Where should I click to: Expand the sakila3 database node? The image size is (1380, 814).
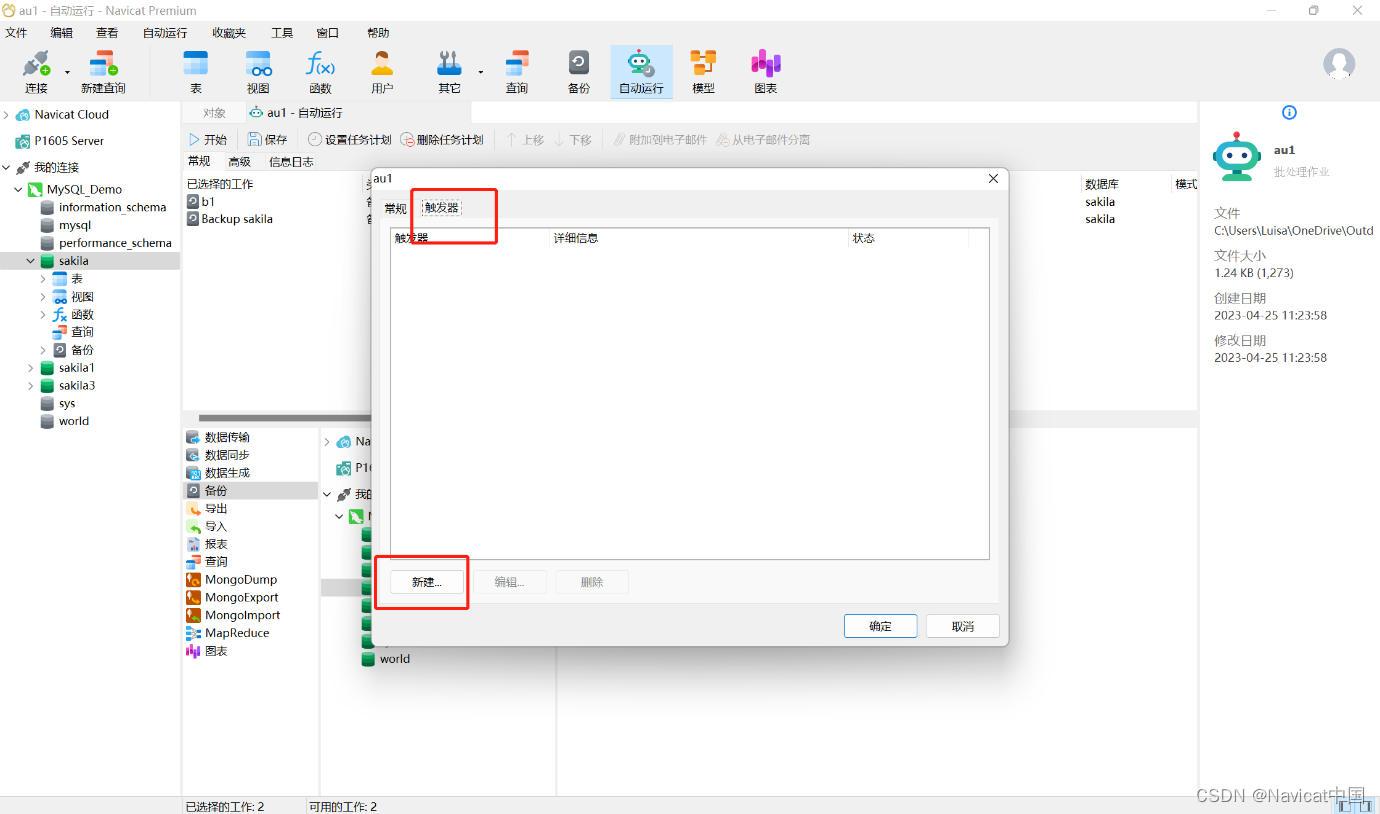pyautogui.click(x=31, y=386)
